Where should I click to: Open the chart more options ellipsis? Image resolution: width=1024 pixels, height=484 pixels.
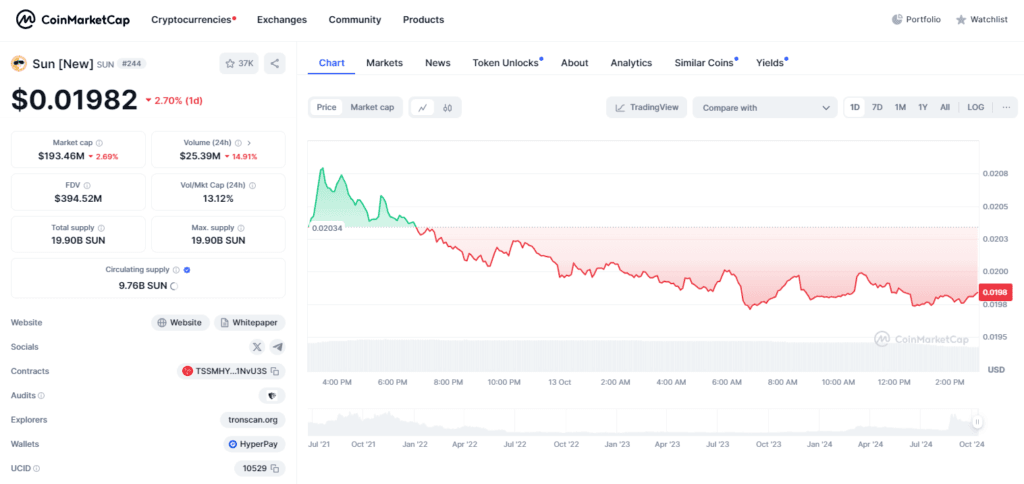point(1006,107)
